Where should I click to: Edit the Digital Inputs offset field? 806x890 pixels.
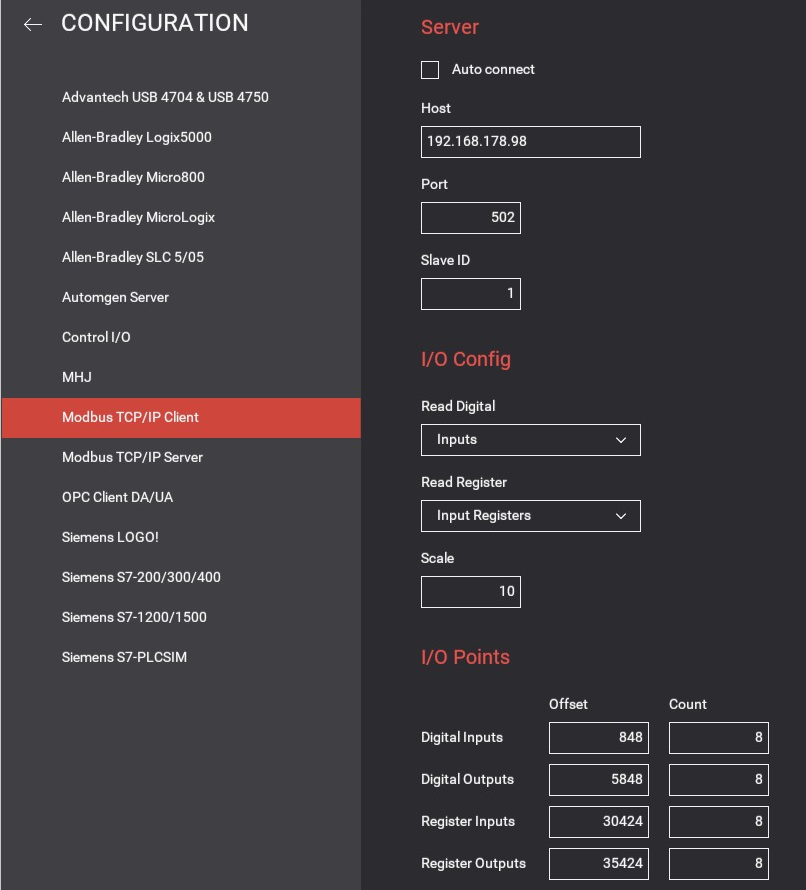pyautogui.click(x=598, y=738)
